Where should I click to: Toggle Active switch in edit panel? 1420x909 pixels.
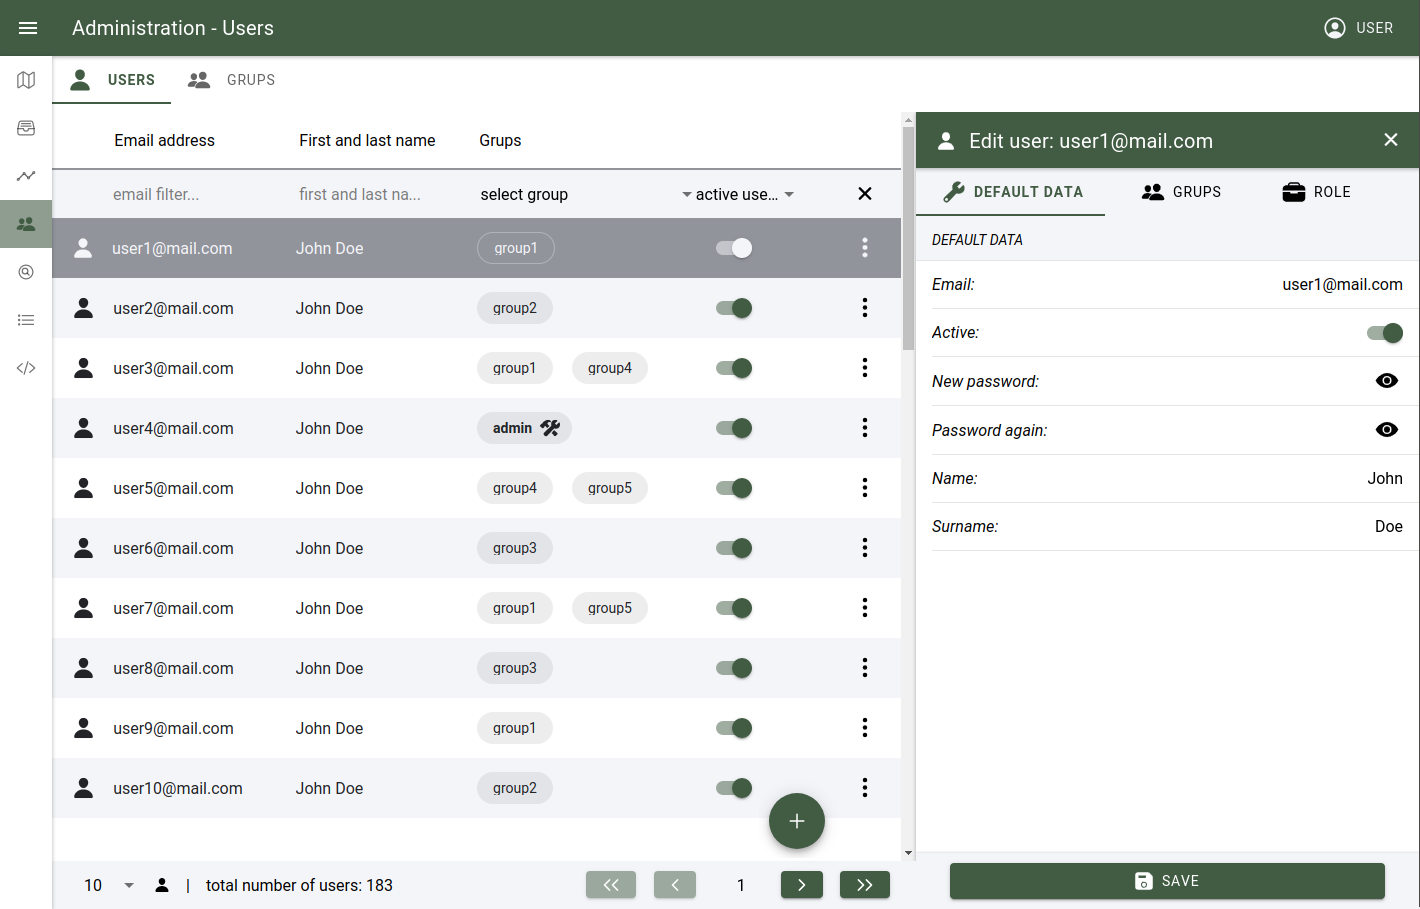(1385, 333)
